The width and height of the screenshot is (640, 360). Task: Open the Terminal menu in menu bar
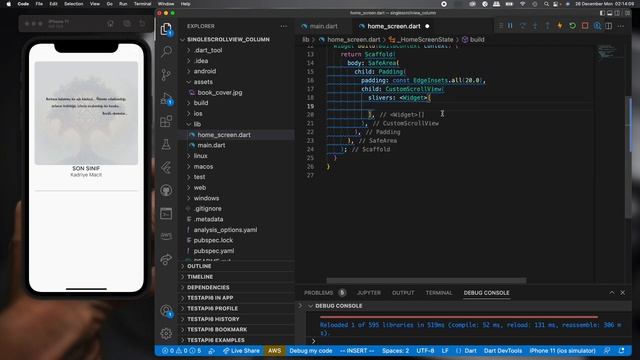click(142, 4)
